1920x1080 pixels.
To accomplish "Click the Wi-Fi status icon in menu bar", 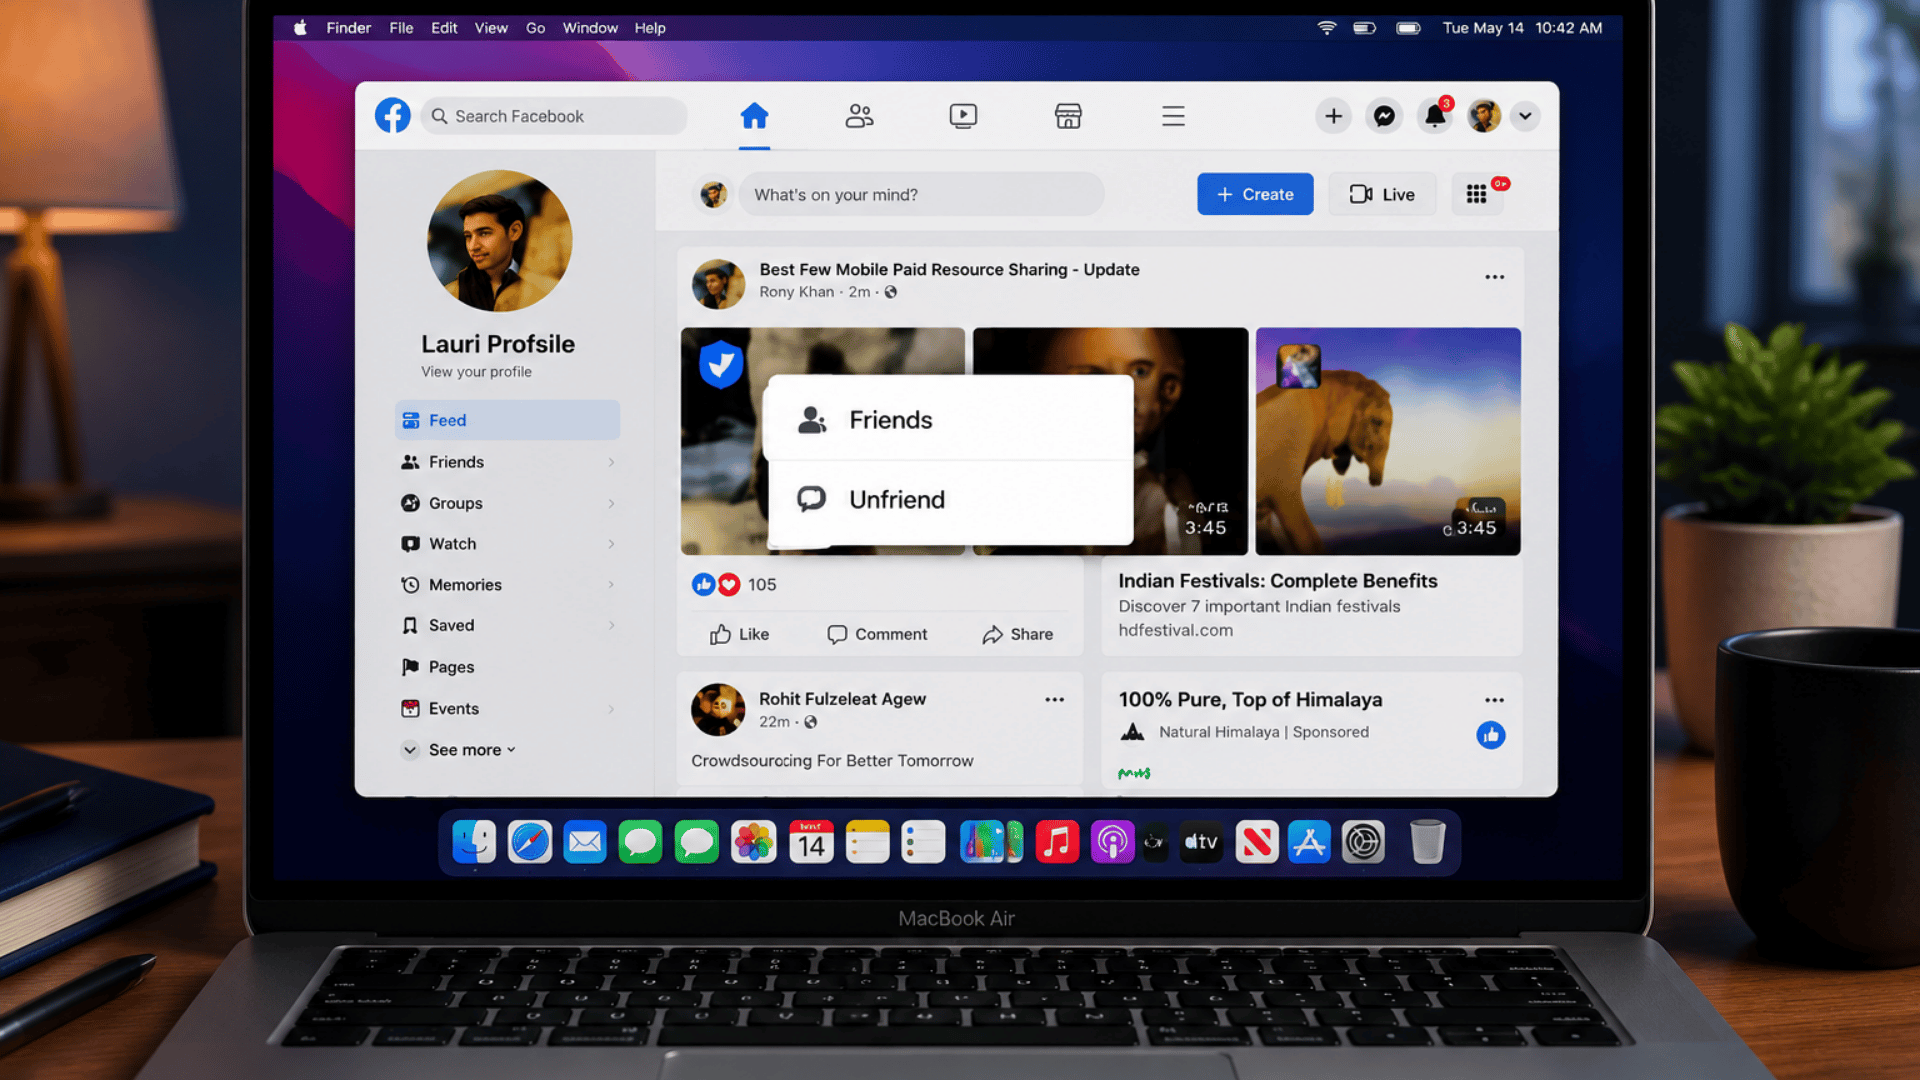I will 1327,28.
